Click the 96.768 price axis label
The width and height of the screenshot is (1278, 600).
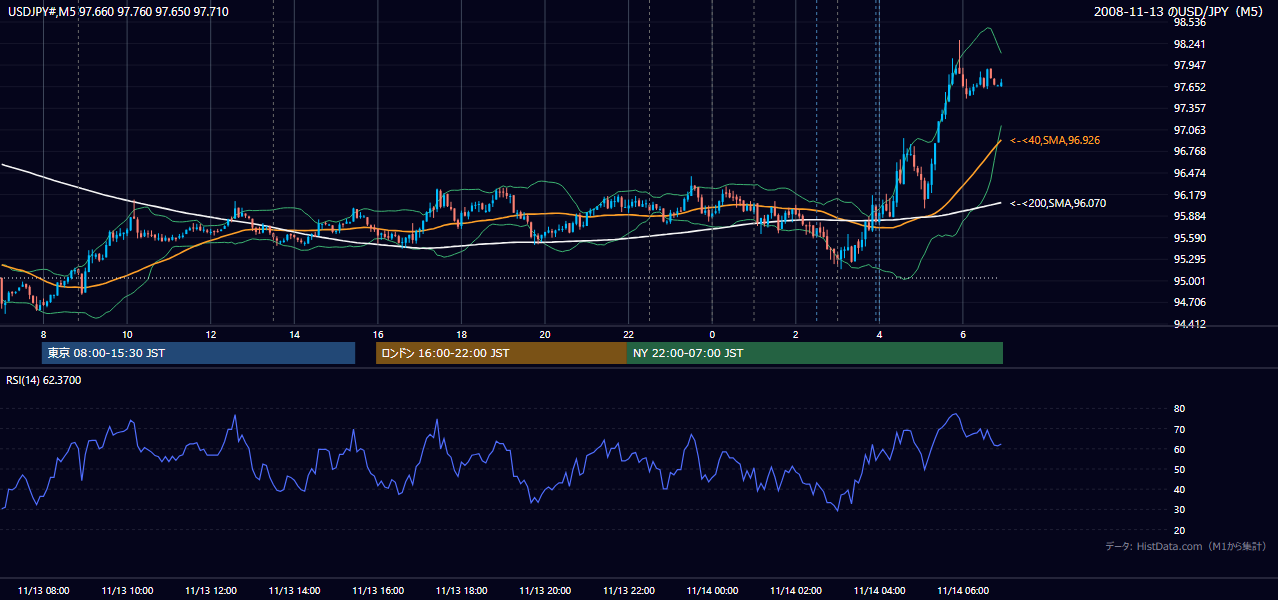tap(1189, 152)
